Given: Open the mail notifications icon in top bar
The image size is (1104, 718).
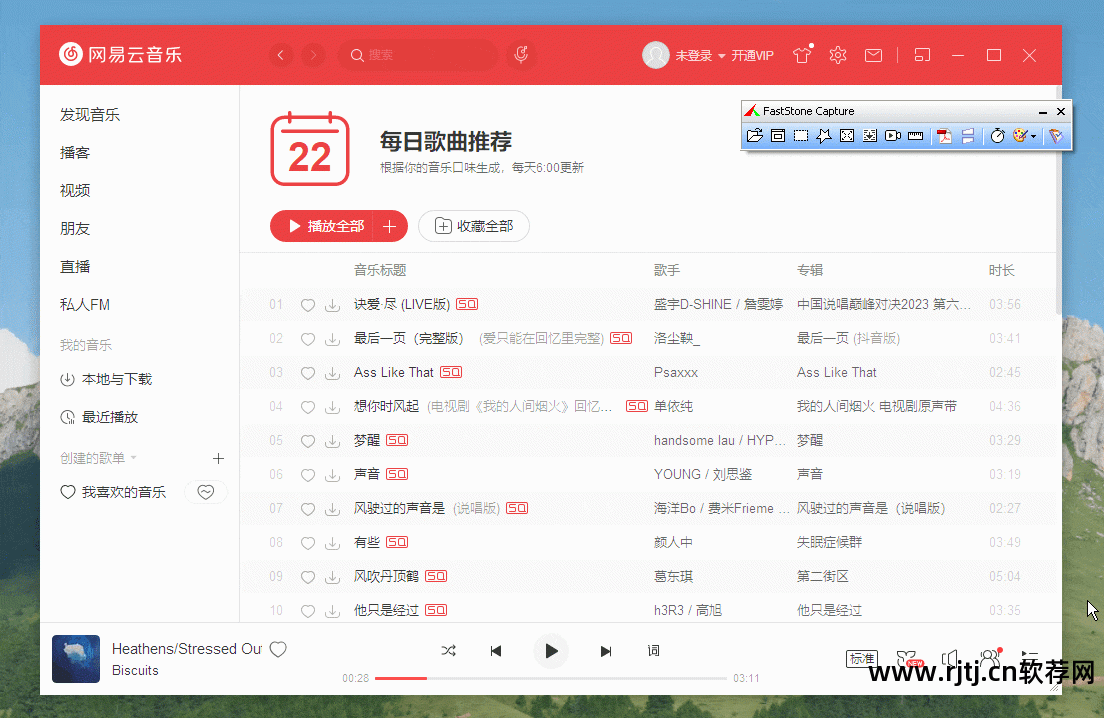Looking at the screenshot, I should point(872,55).
